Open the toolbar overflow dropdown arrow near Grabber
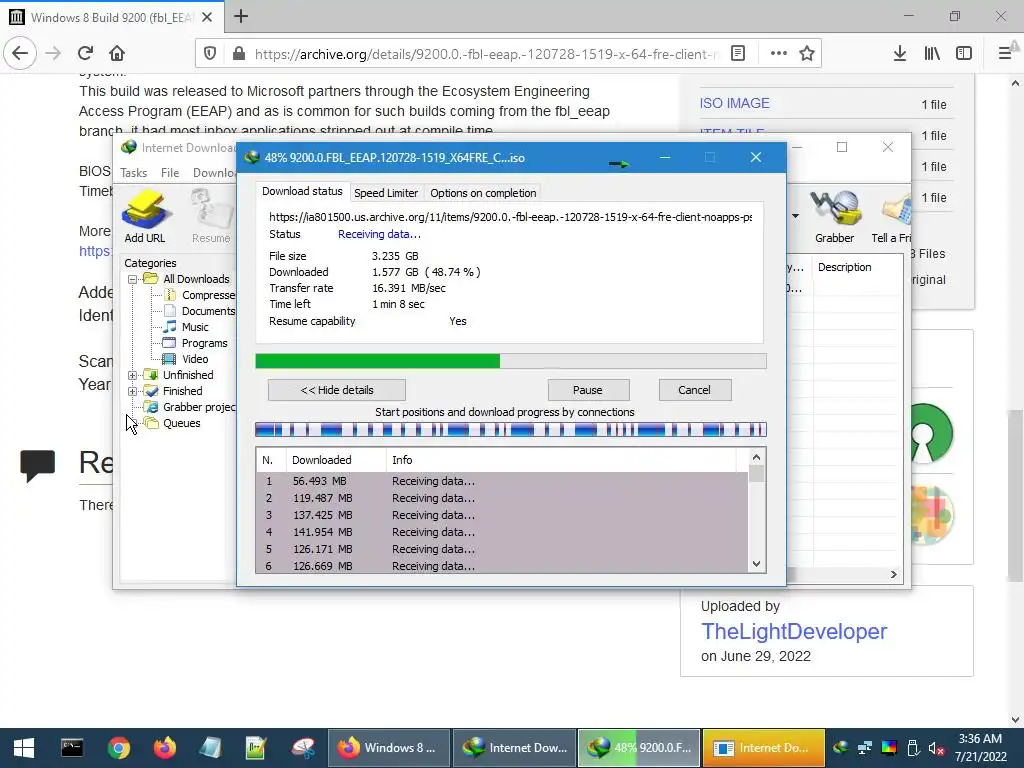This screenshot has height=768, width=1024. click(x=795, y=216)
